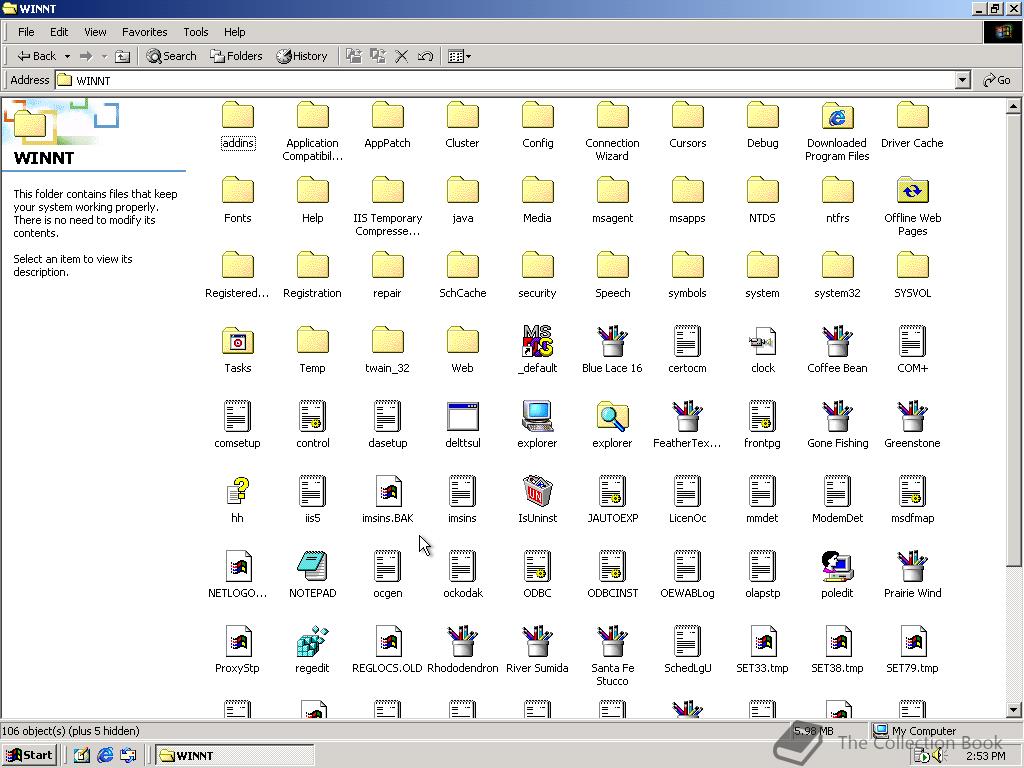Viewport: 1024px width, 768px height.
Task: Select the Tasks folder icon
Action: pyautogui.click(x=238, y=341)
